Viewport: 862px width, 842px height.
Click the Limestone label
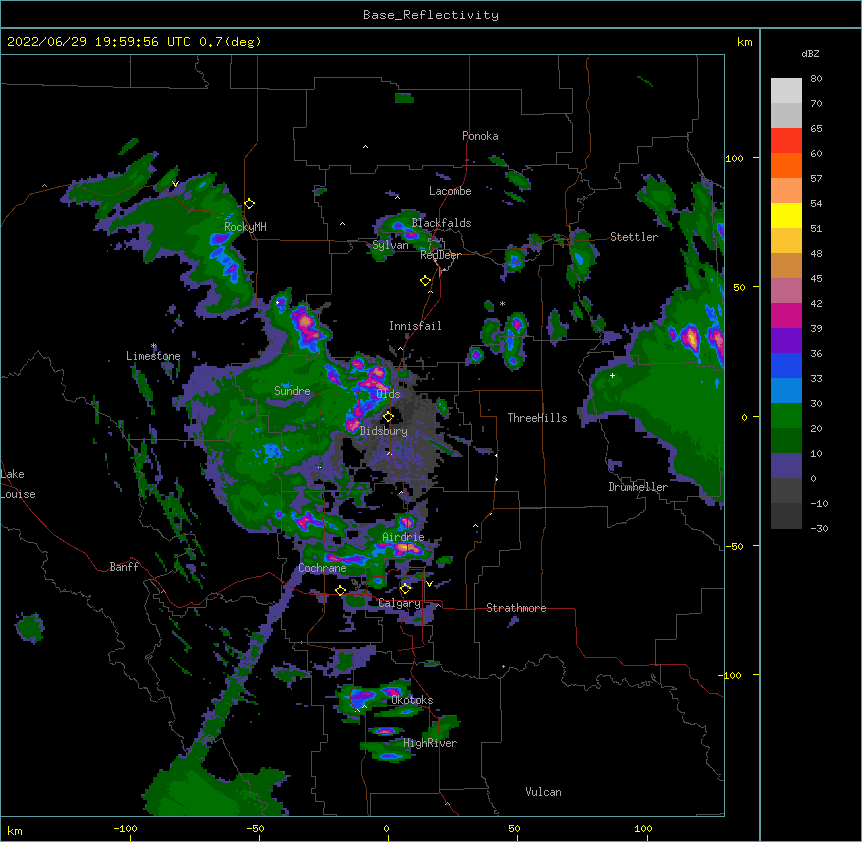tap(153, 356)
